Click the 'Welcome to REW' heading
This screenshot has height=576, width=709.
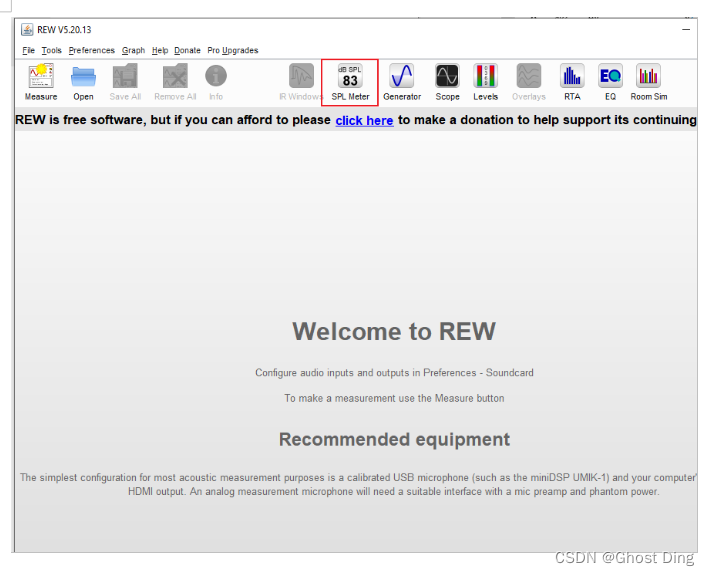point(394,331)
